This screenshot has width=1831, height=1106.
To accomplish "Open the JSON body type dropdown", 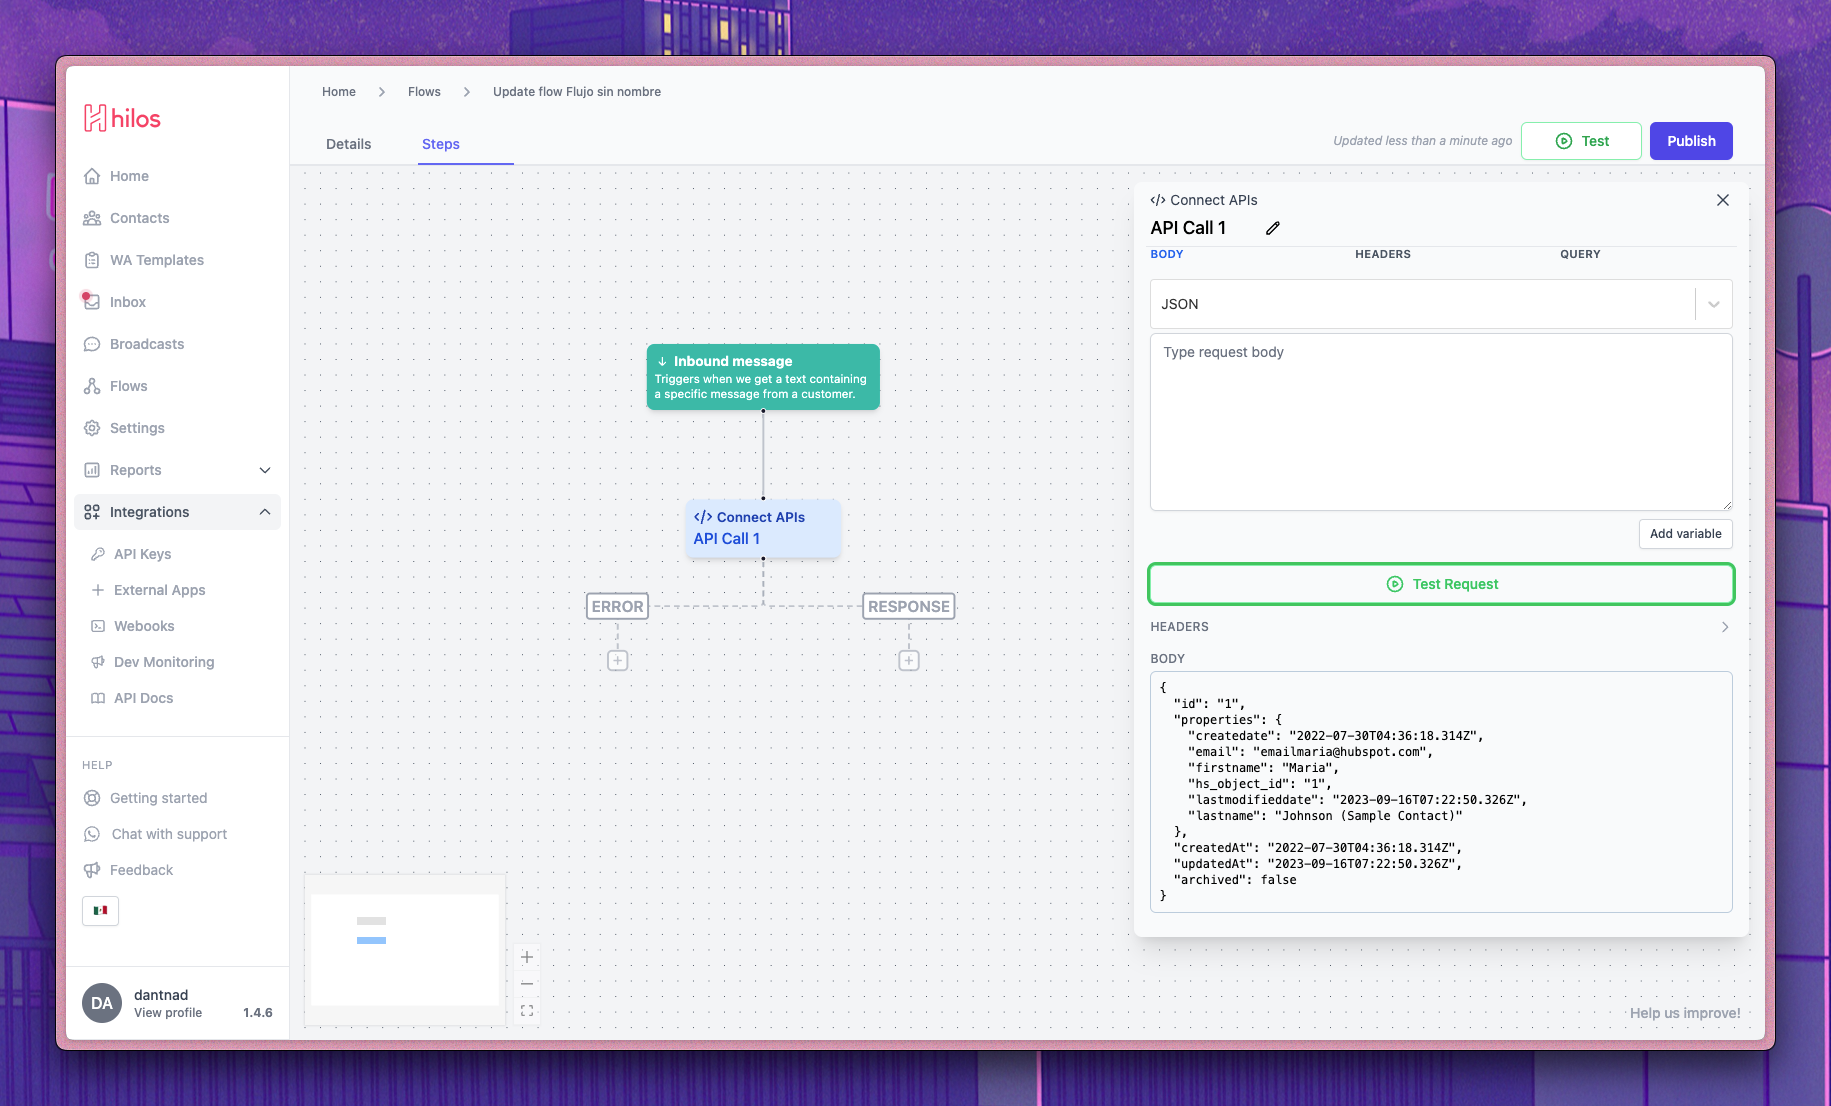I will pos(1712,304).
